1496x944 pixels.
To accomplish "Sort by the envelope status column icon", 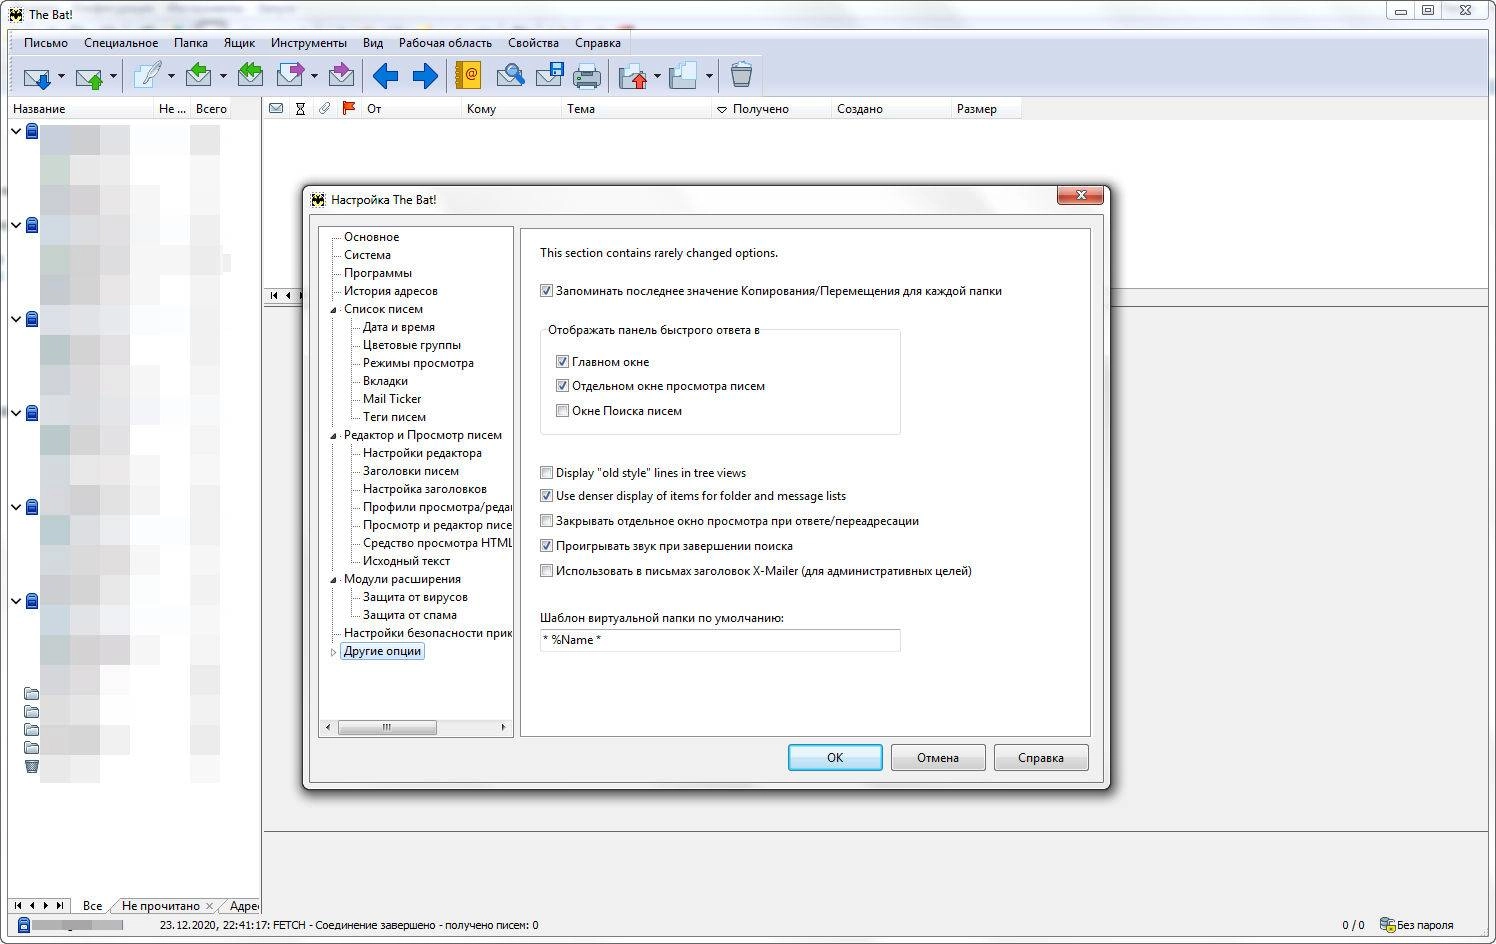I will click(276, 109).
